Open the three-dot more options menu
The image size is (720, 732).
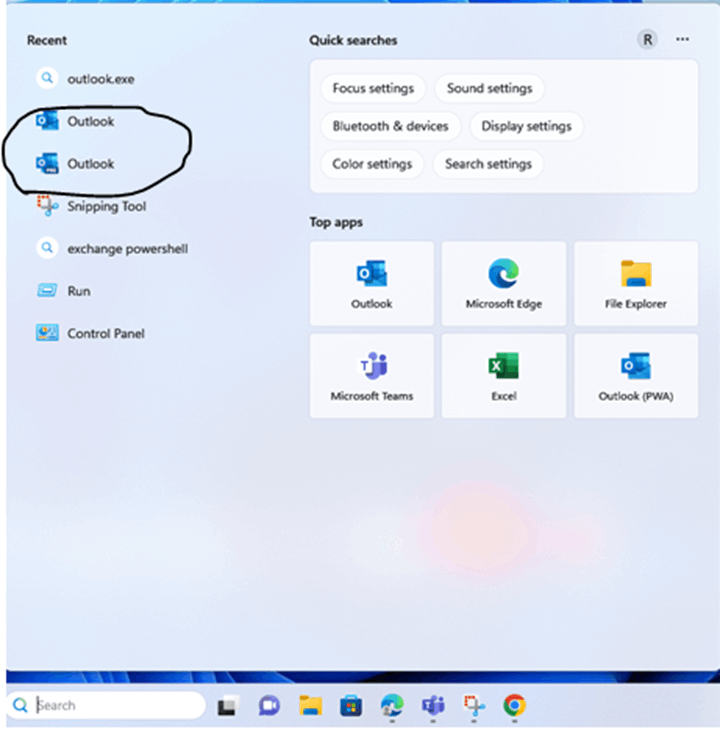click(x=682, y=40)
